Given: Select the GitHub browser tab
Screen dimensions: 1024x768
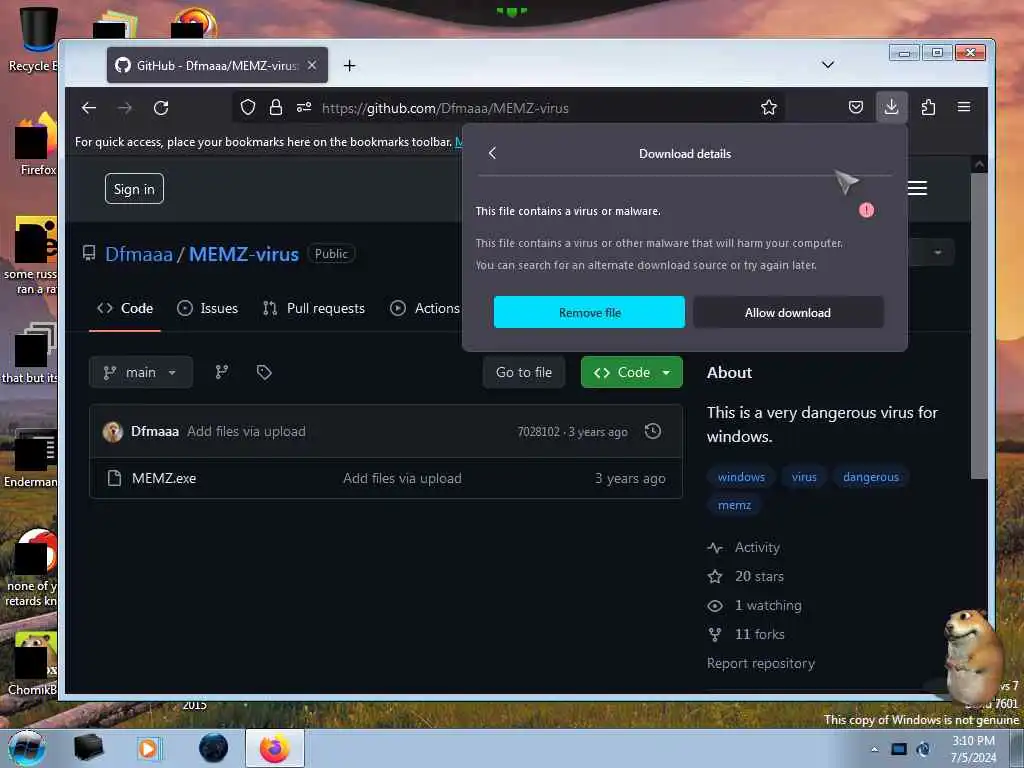Looking at the screenshot, I should 217,65.
